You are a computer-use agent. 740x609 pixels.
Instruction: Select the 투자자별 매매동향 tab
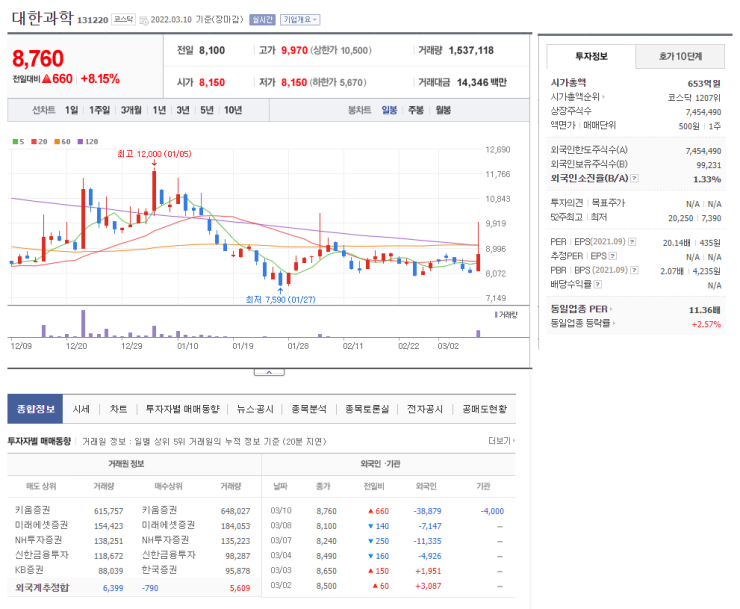point(183,409)
